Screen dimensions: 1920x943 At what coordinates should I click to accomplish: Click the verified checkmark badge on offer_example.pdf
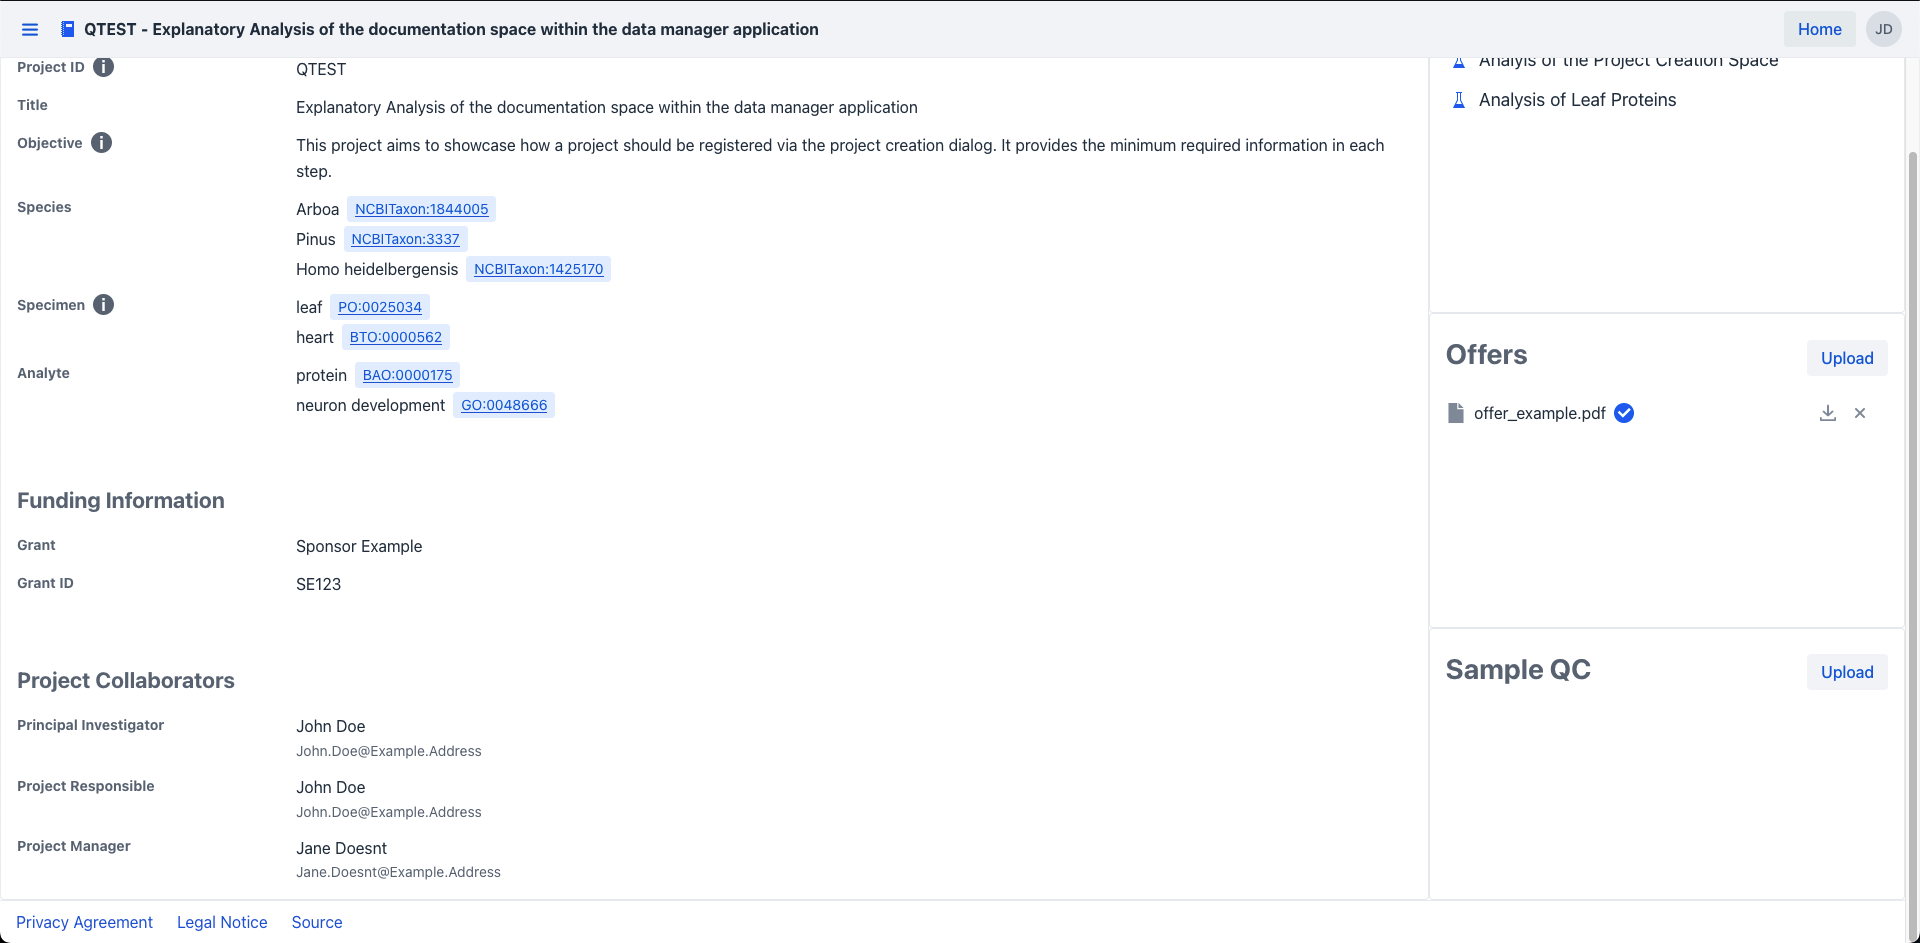(1623, 412)
